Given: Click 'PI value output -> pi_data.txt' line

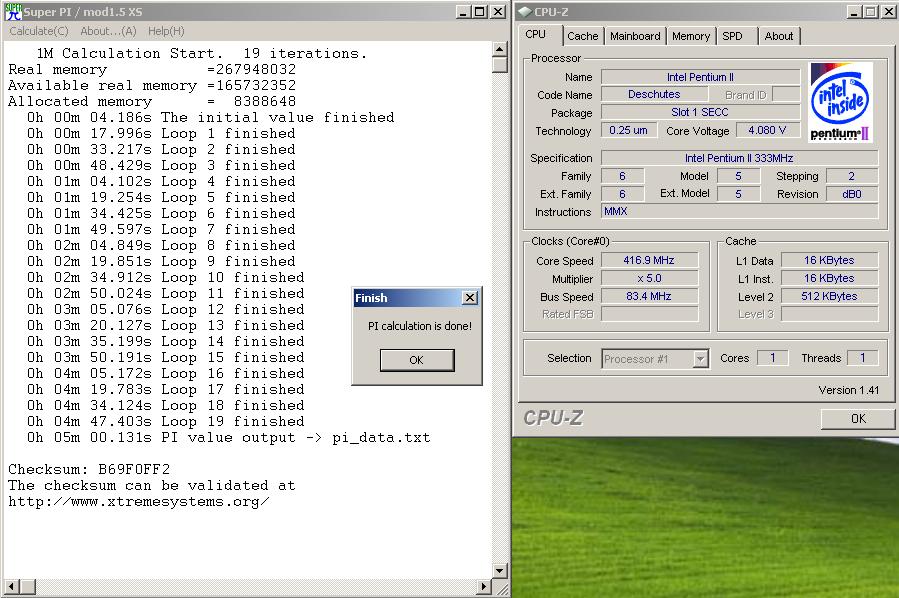Looking at the screenshot, I should 229,437.
